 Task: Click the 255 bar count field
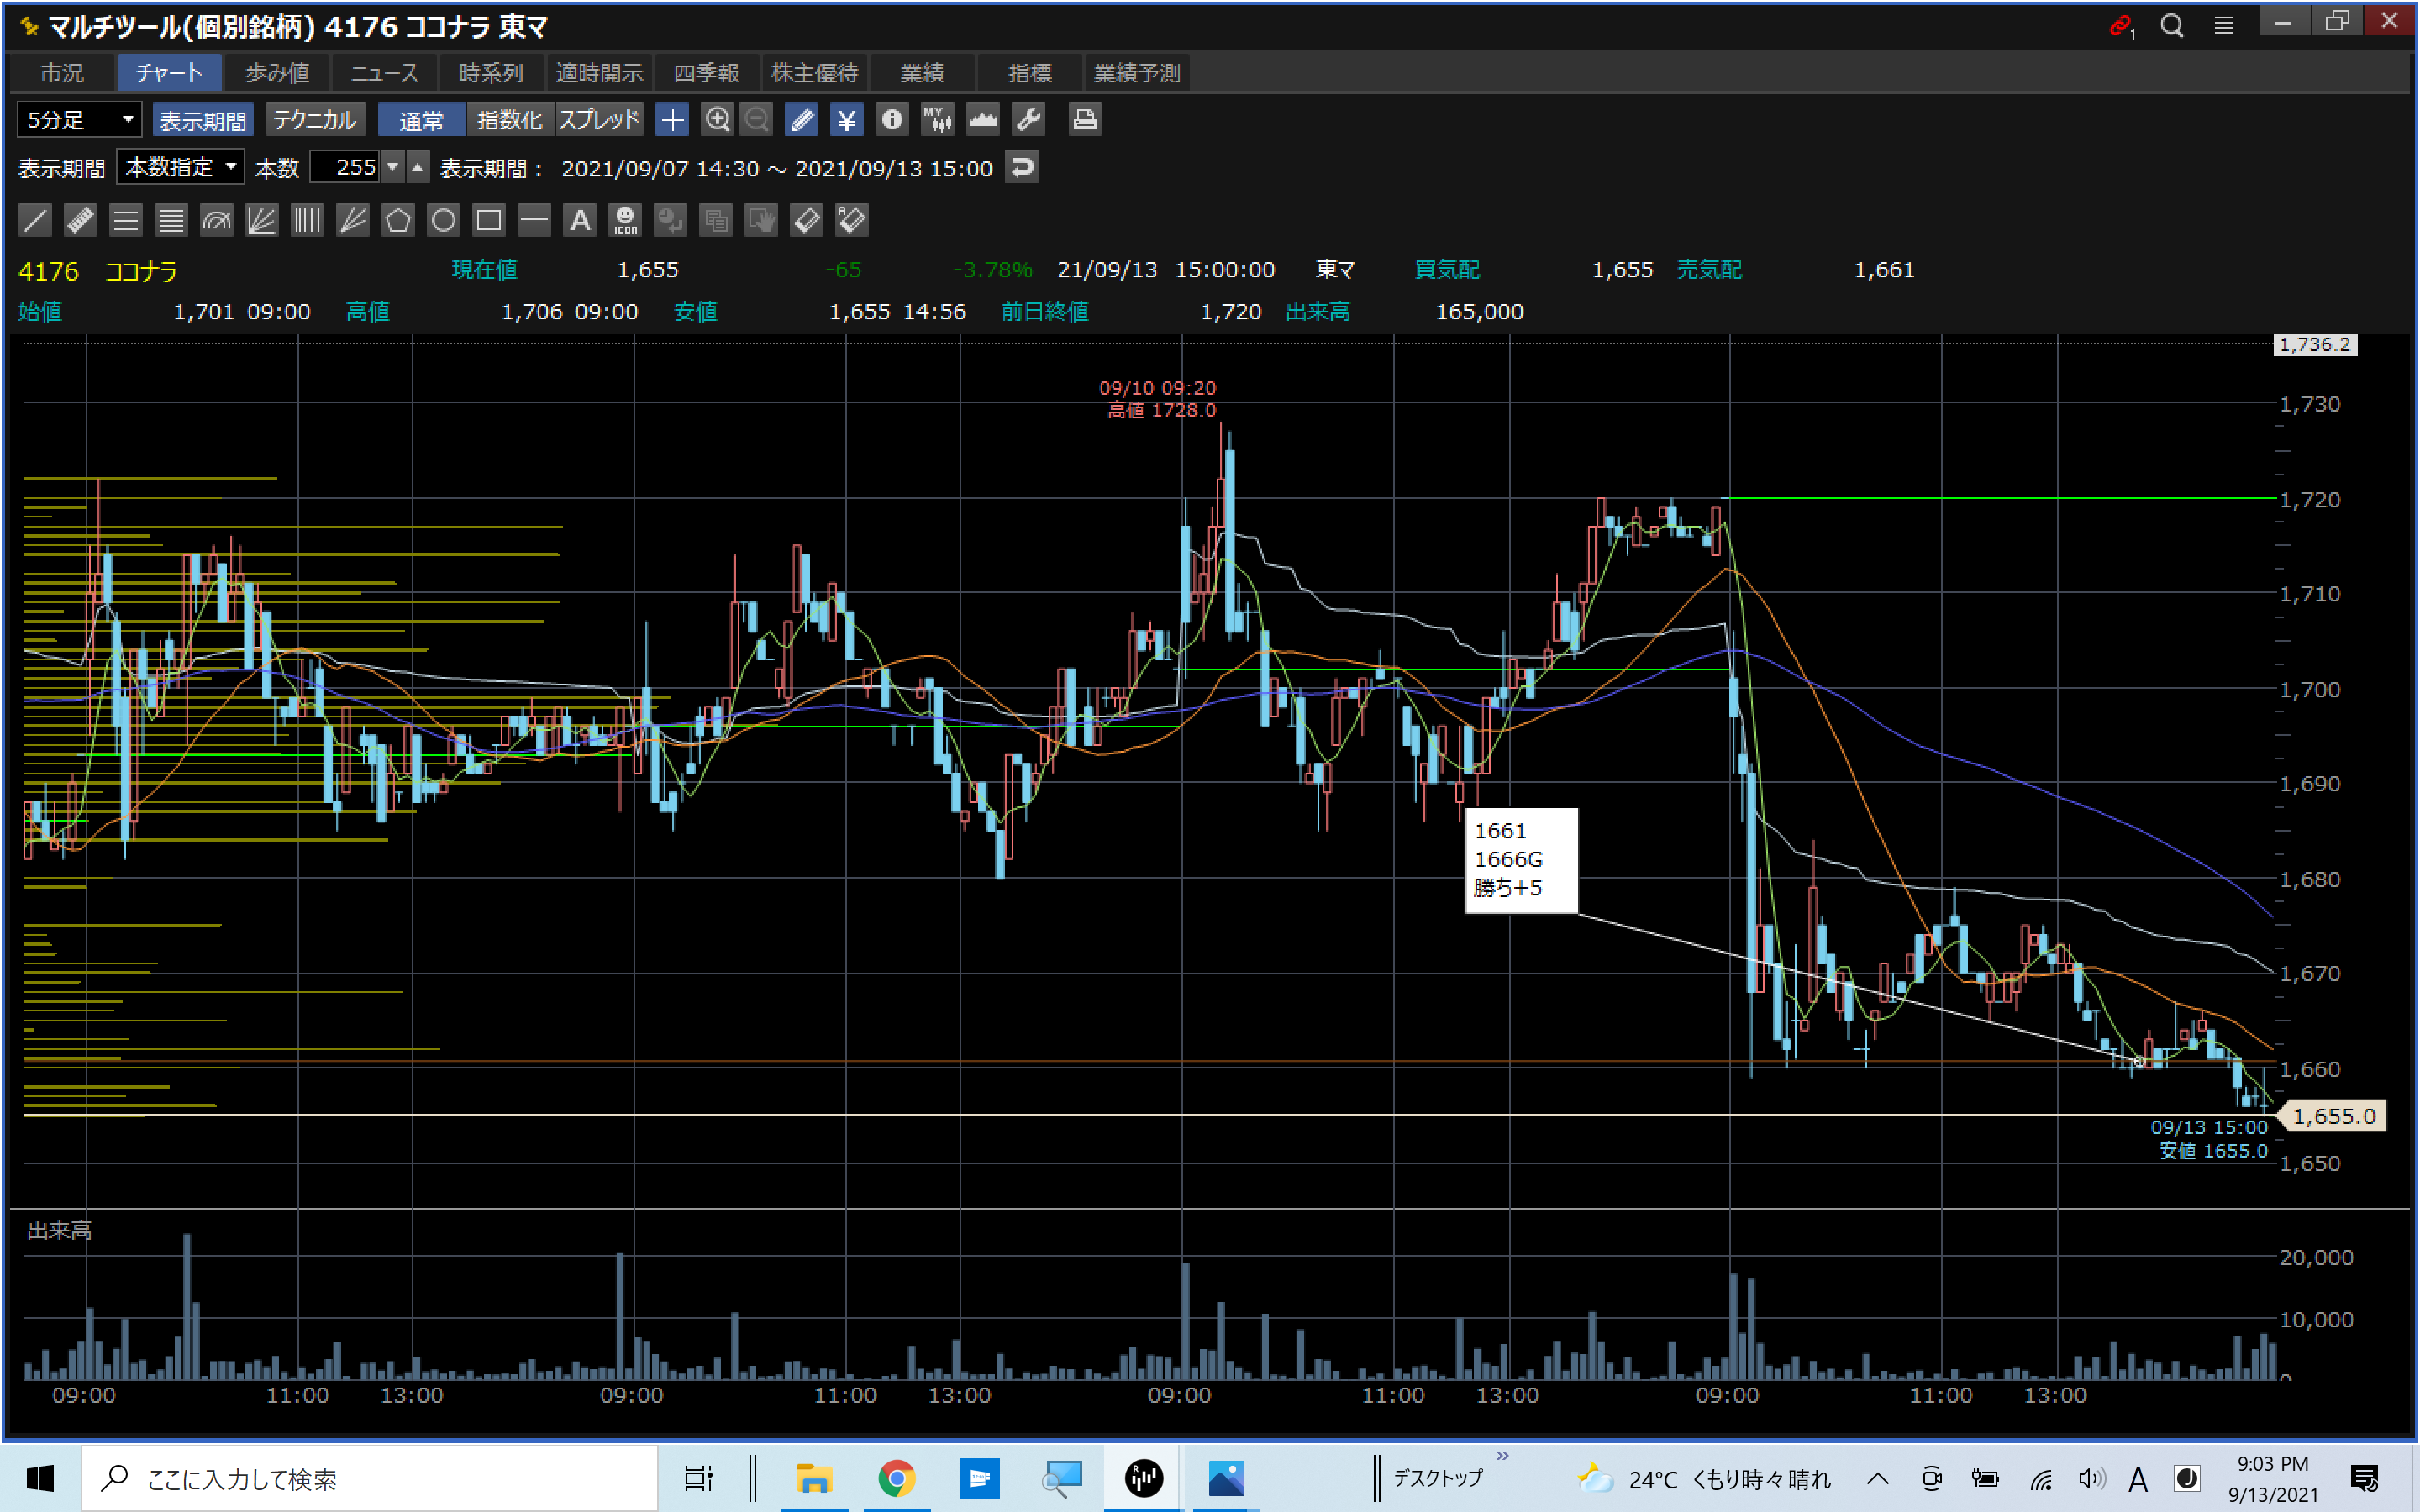coord(345,167)
